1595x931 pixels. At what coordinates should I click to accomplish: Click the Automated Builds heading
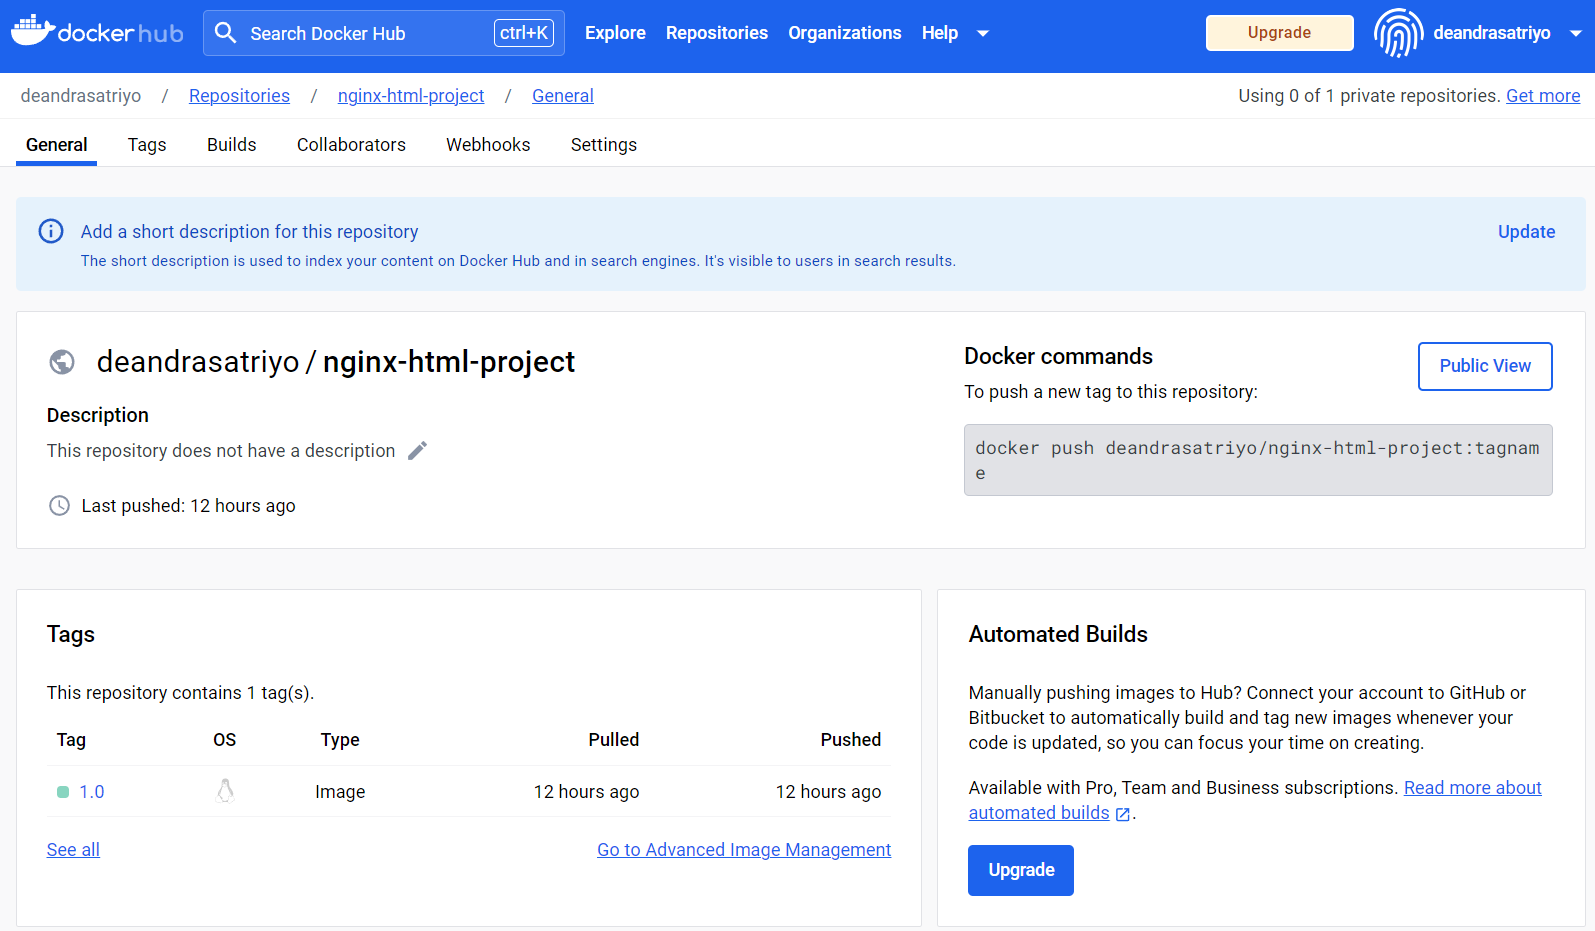pyautogui.click(x=1058, y=635)
